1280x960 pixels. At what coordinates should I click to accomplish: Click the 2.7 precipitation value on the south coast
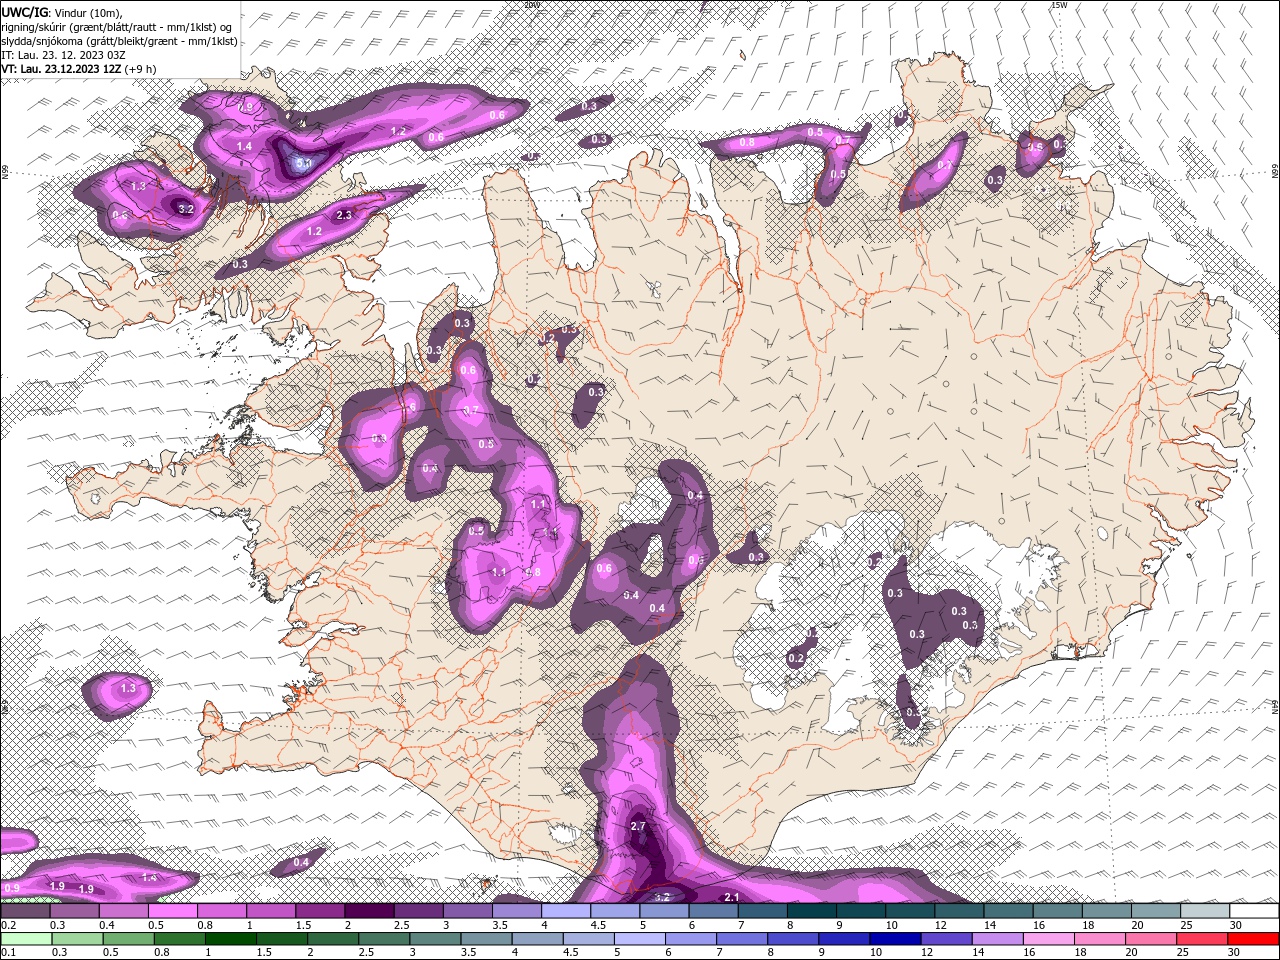click(x=640, y=826)
